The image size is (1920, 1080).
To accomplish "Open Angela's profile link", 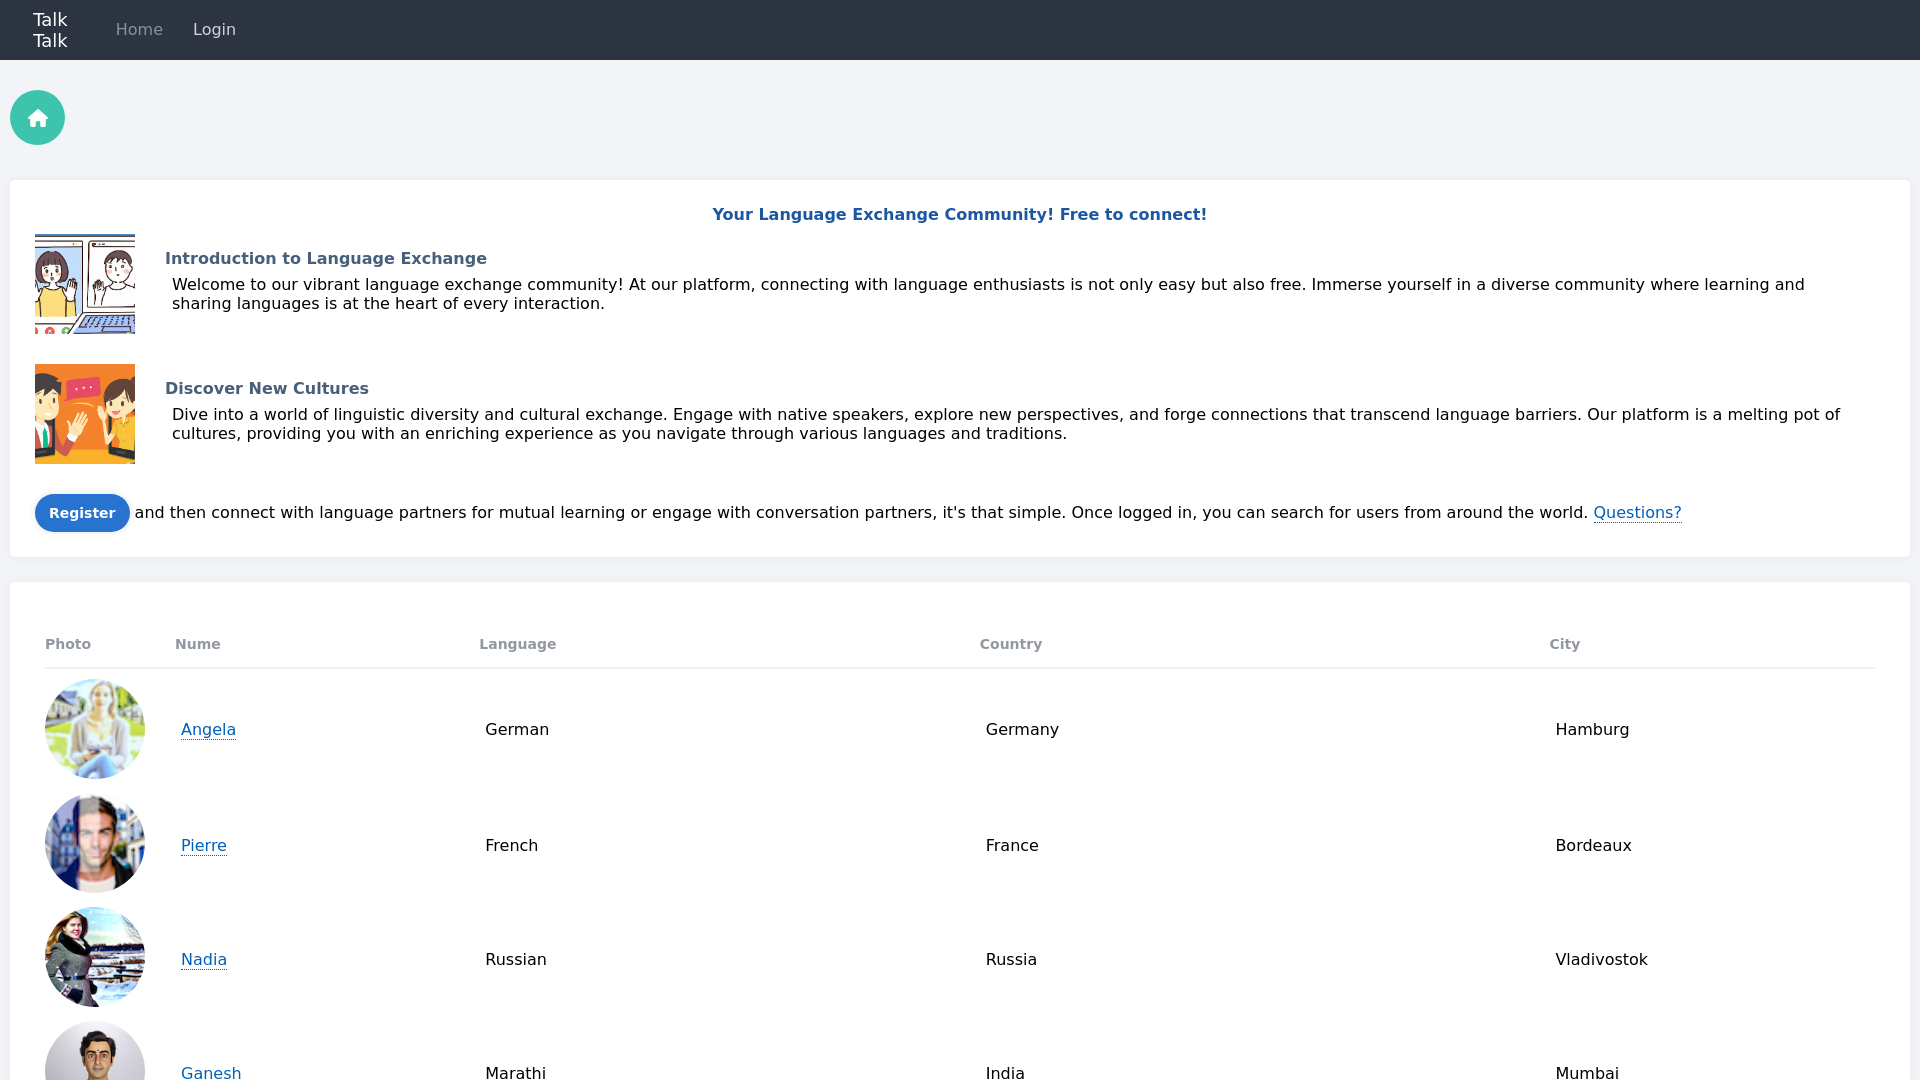I will (x=208, y=730).
